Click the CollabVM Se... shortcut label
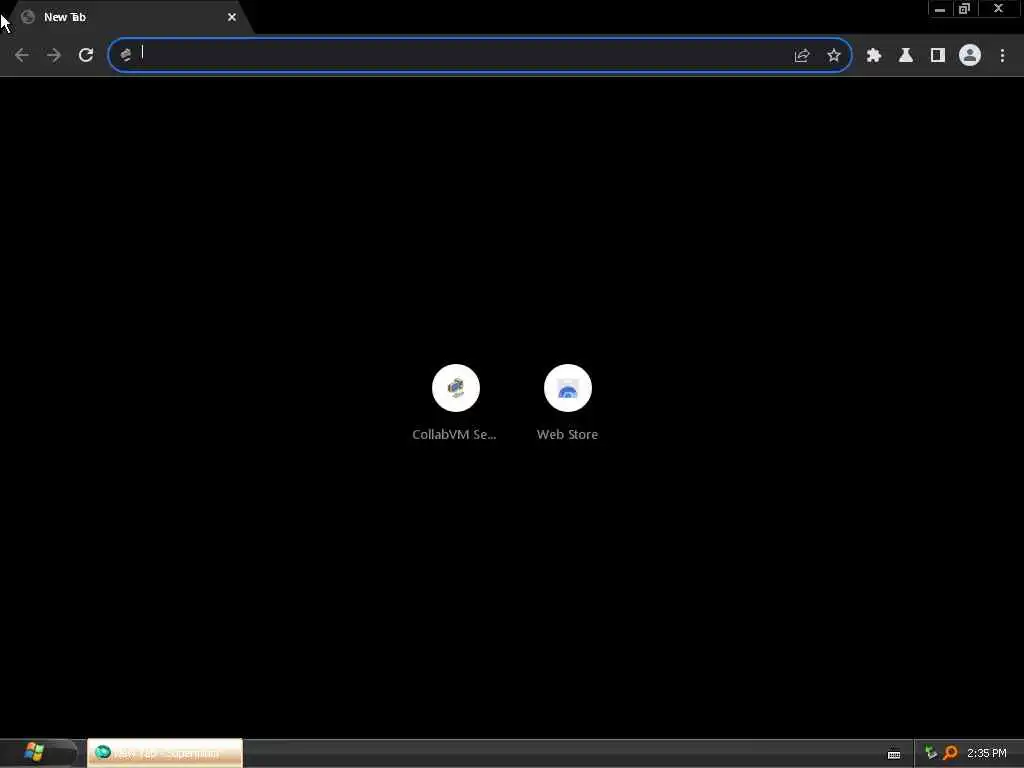The image size is (1024, 768). 455,434
